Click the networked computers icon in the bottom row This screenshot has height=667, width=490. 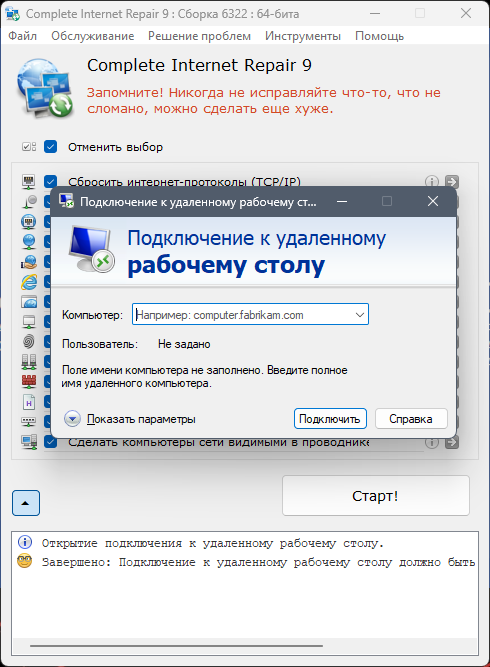(x=28, y=442)
